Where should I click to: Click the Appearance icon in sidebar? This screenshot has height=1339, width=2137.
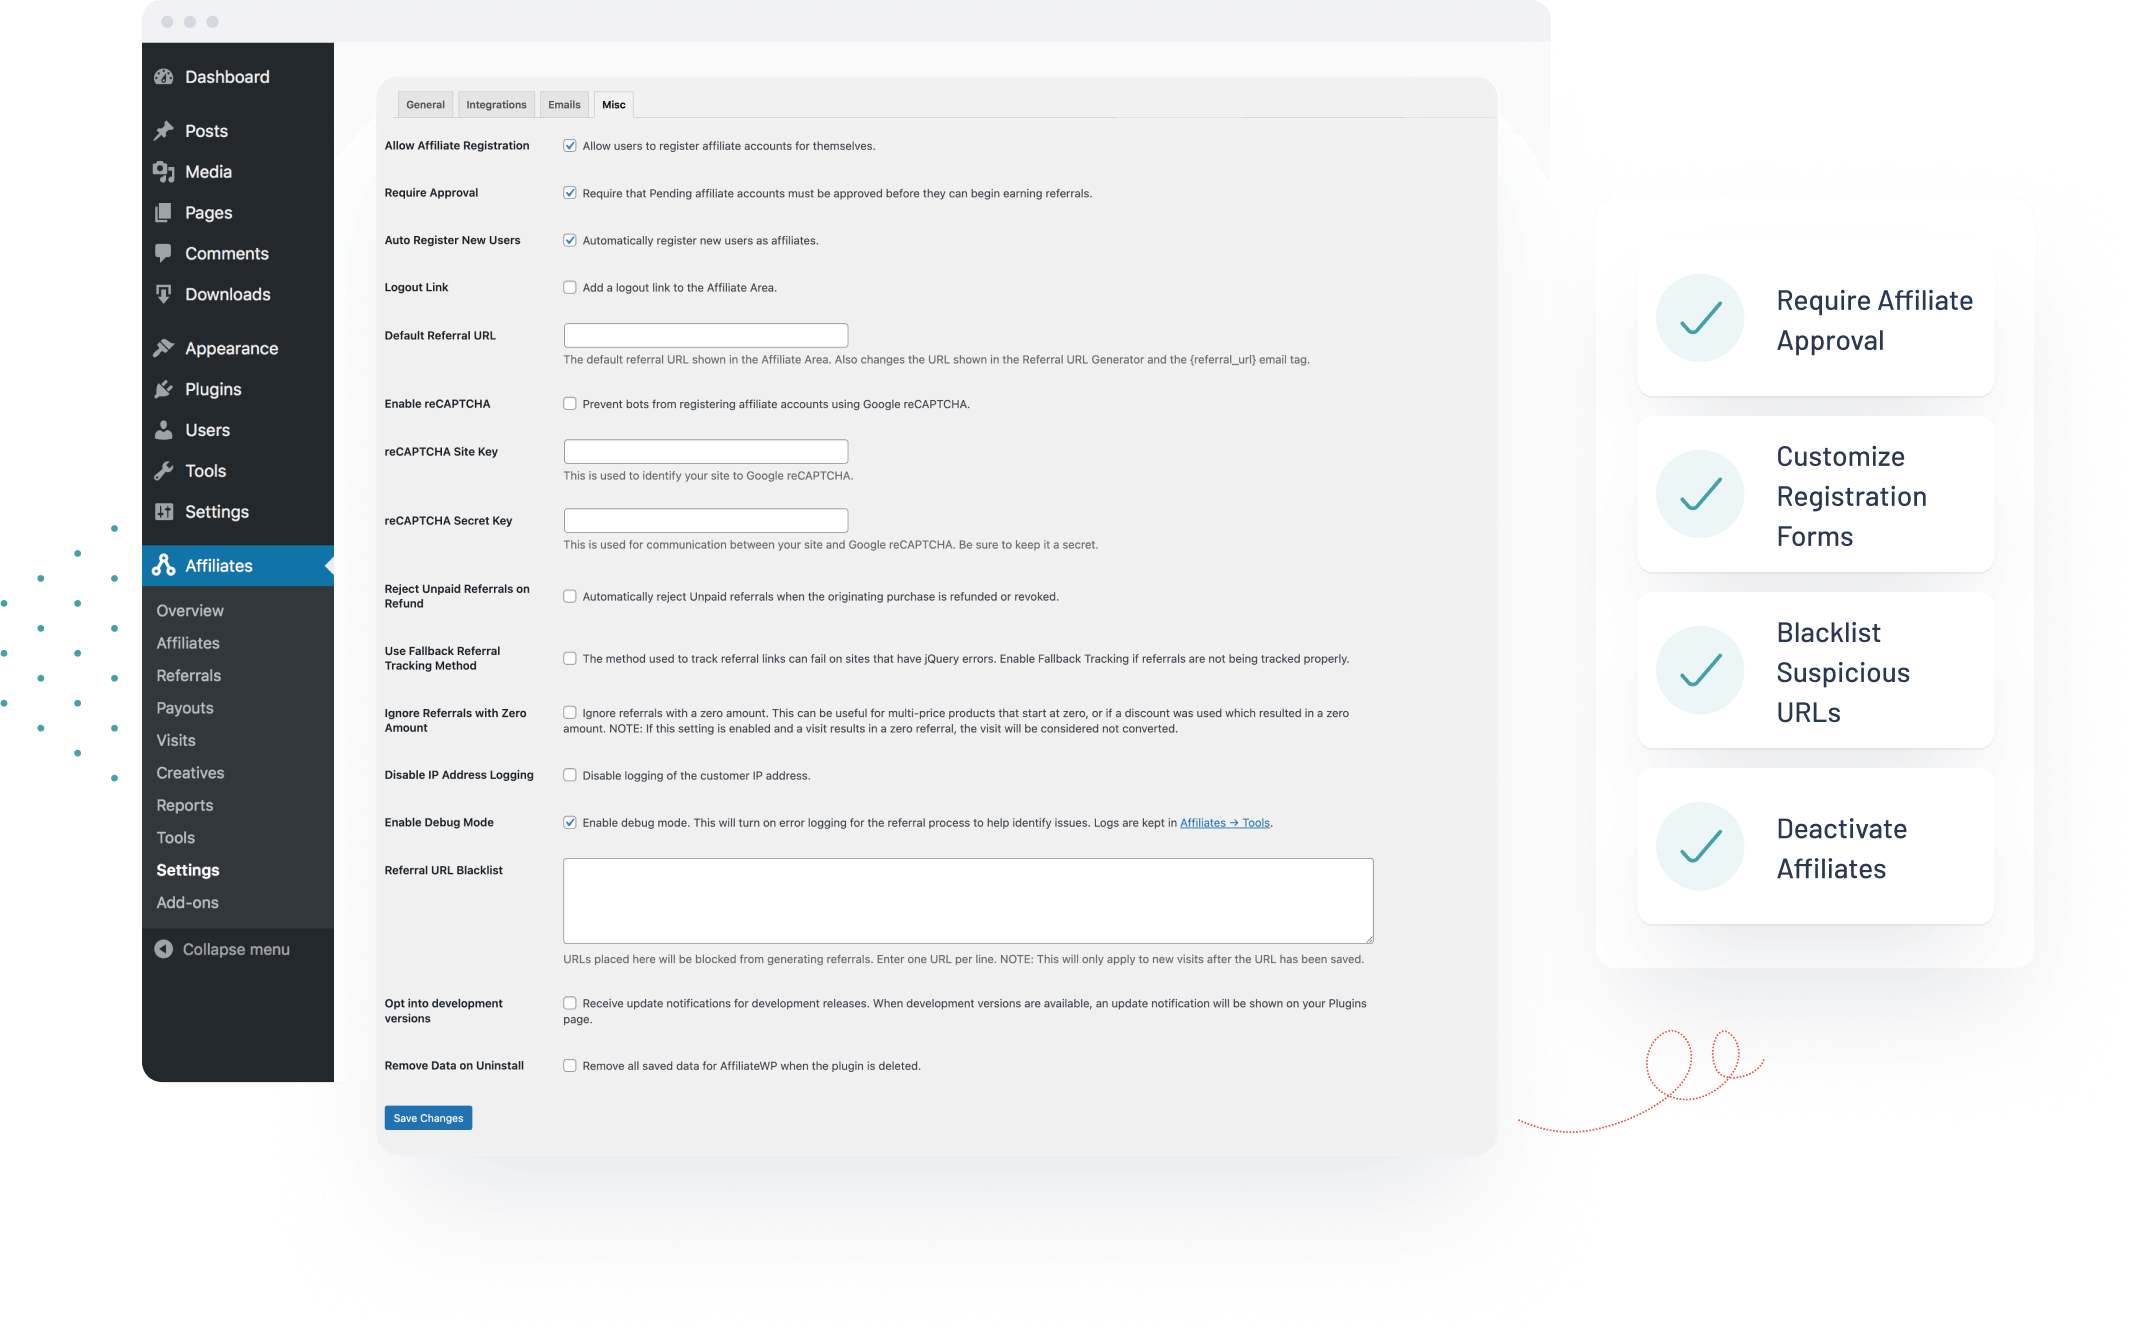[167, 347]
